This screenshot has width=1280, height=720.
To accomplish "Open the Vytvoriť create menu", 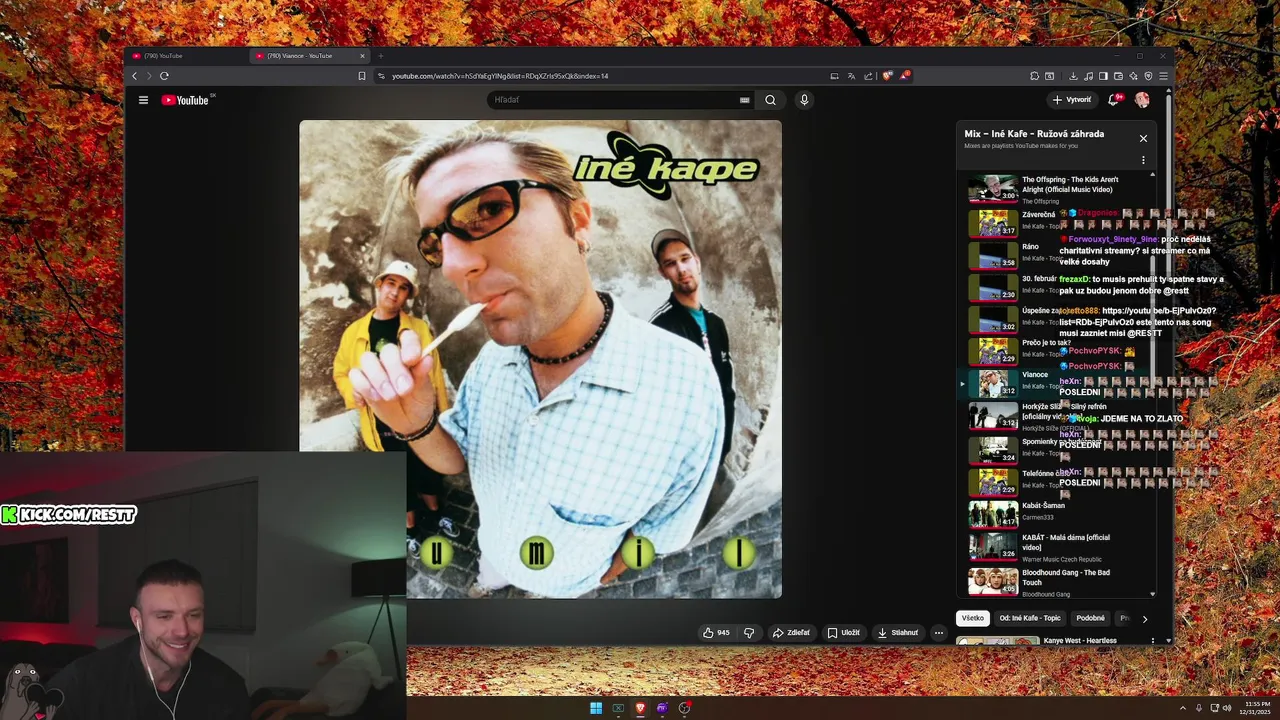I will tap(1071, 100).
